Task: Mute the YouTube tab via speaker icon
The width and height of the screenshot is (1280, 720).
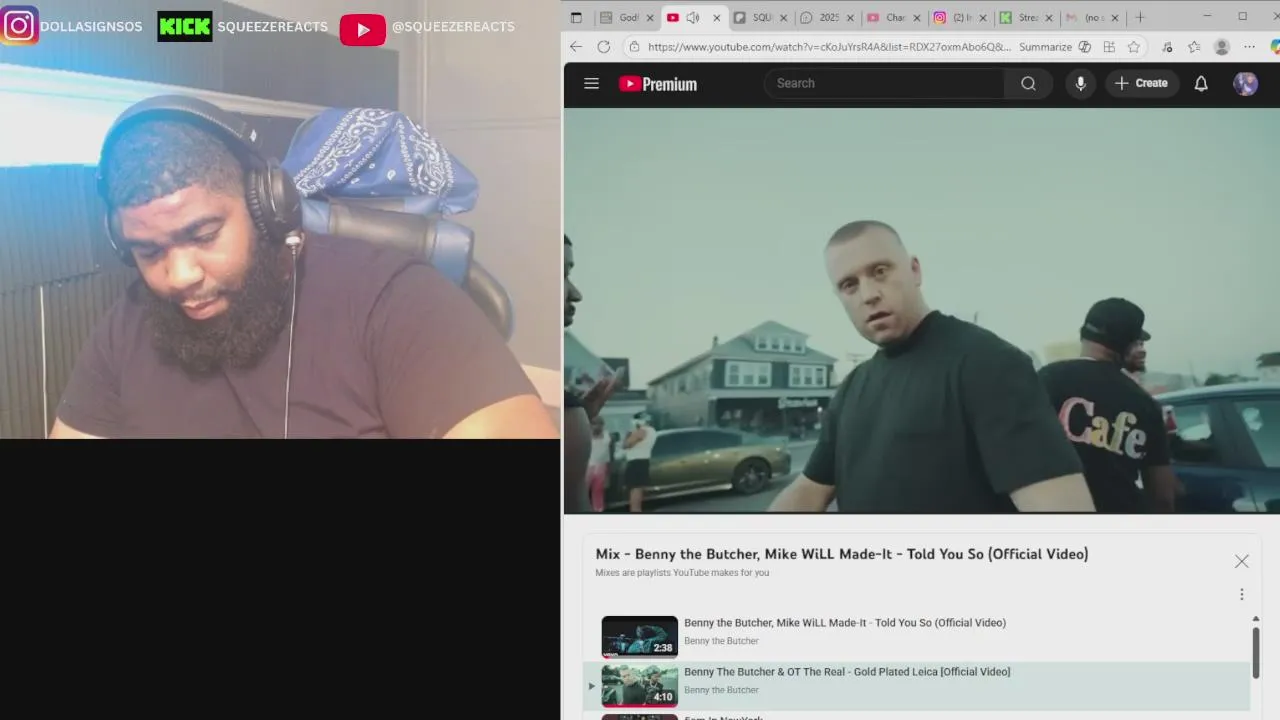Action: click(x=693, y=17)
